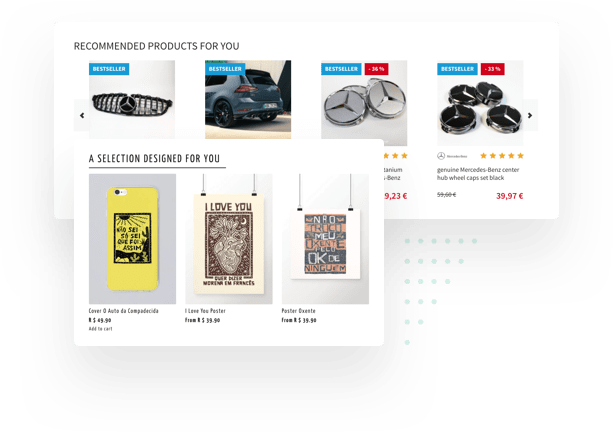Click Add to cart under phone cover
The width and height of the screenshot is (613, 432).
100,329
